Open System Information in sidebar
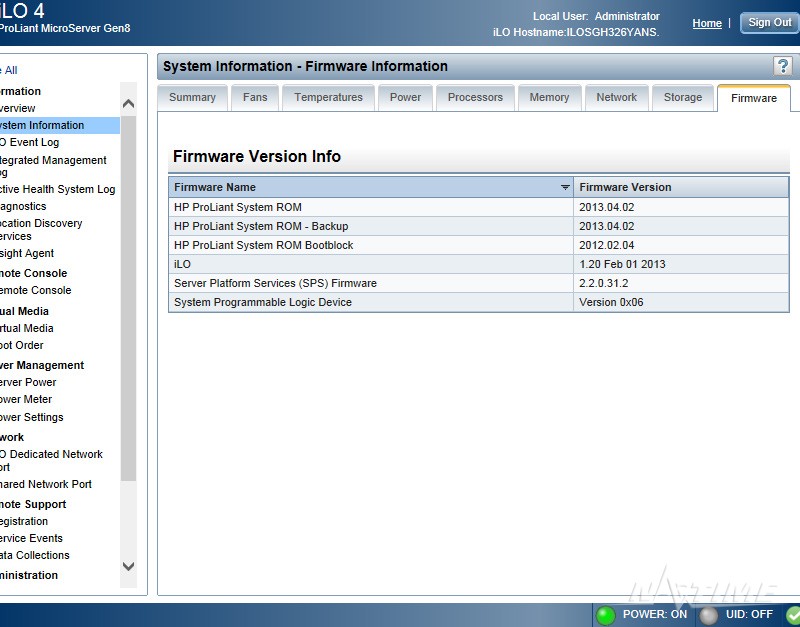The height and width of the screenshot is (627, 800). point(60,125)
